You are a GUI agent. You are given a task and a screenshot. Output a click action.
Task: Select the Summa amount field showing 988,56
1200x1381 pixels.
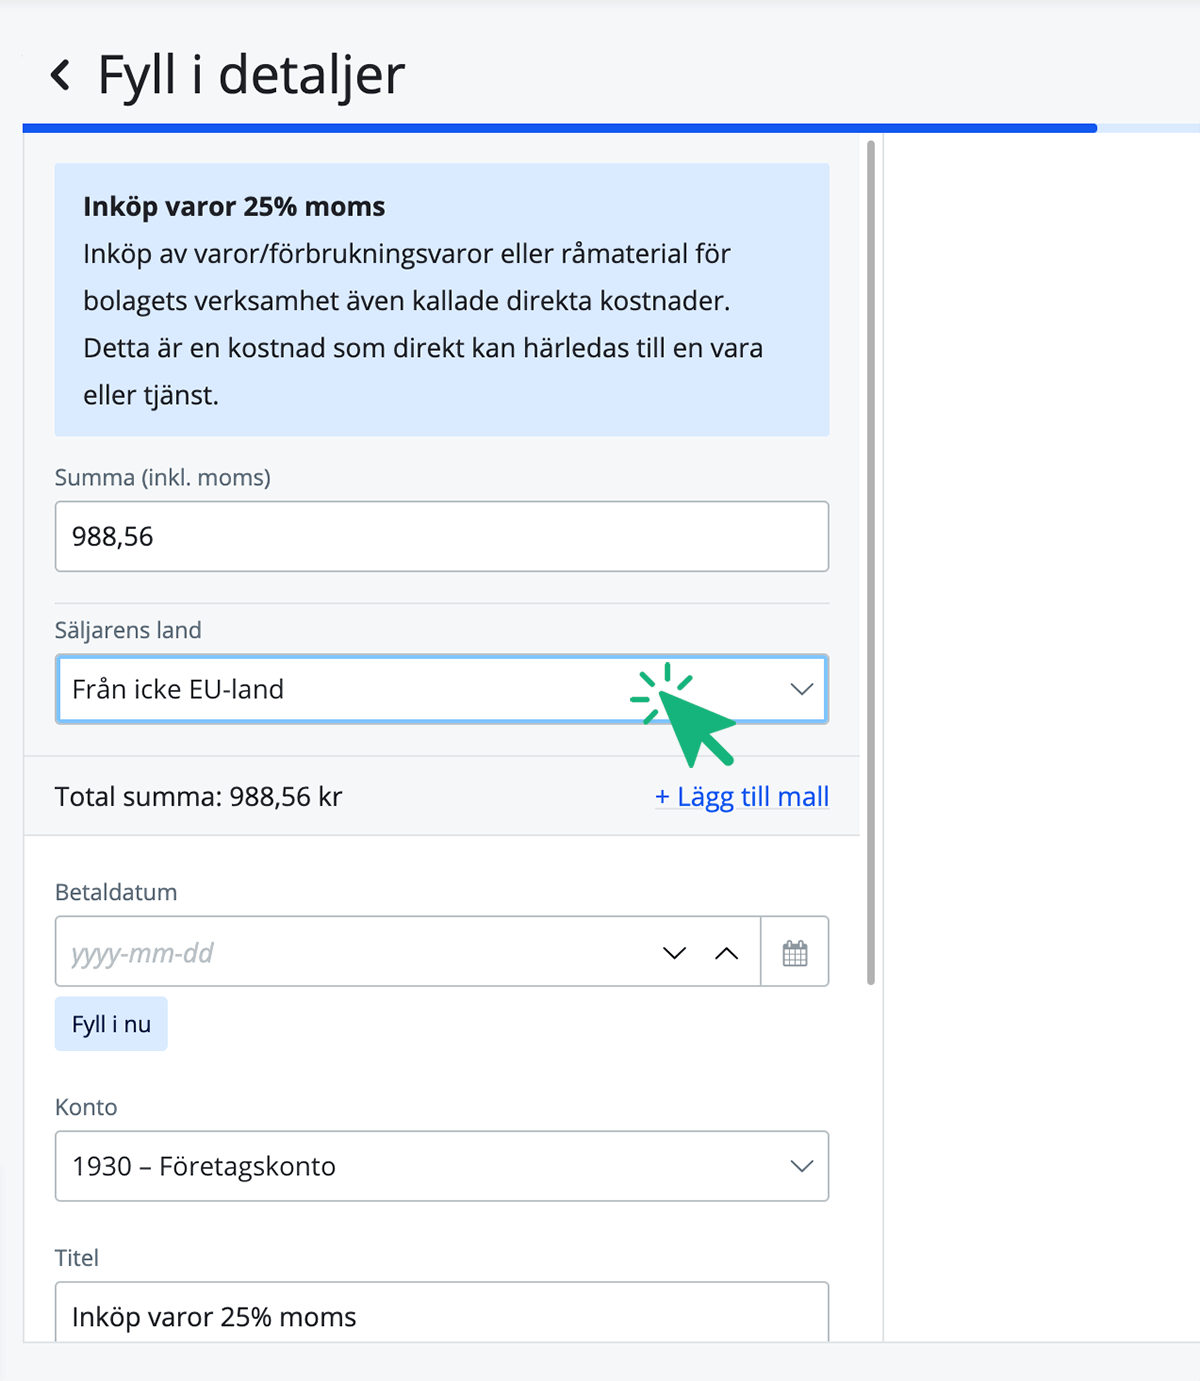click(440, 536)
